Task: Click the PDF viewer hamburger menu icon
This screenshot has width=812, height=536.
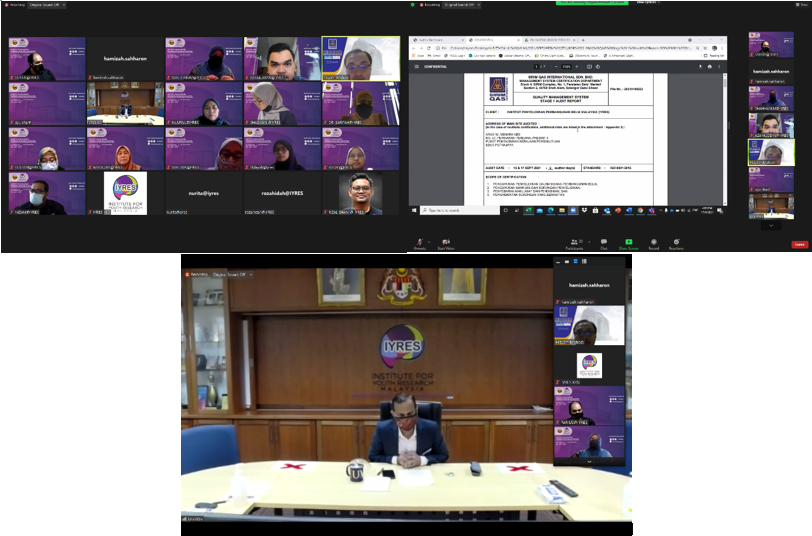Action: tap(417, 67)
